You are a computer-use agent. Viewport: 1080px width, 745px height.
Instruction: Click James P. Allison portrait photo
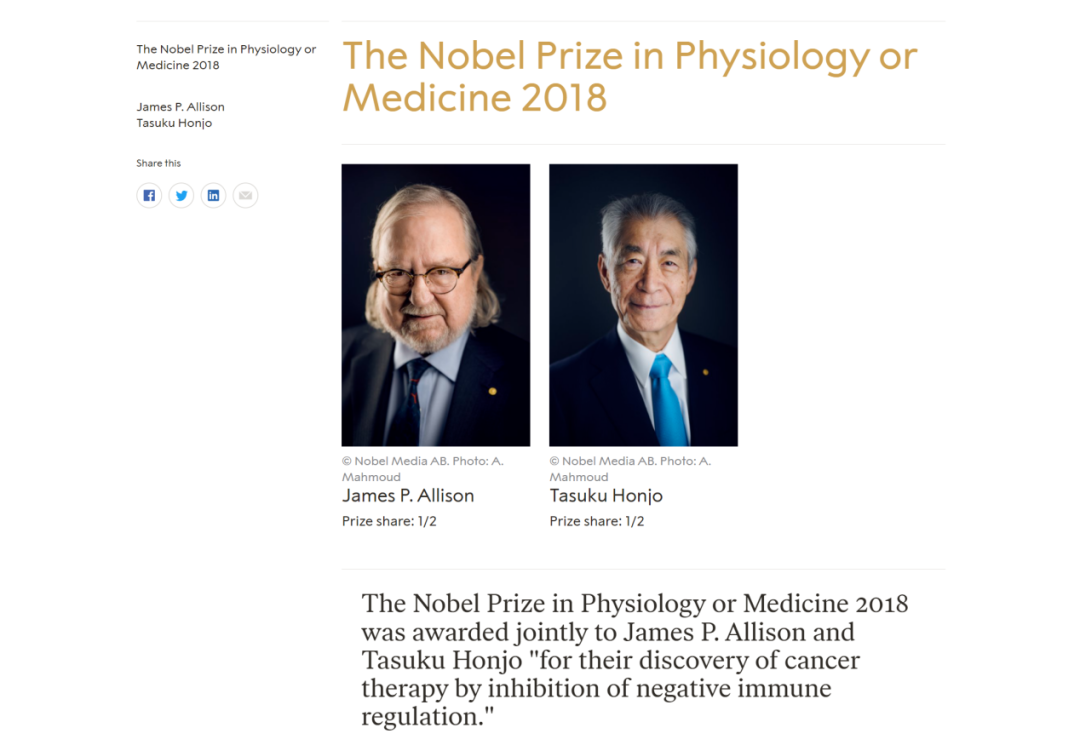point(436,305)
